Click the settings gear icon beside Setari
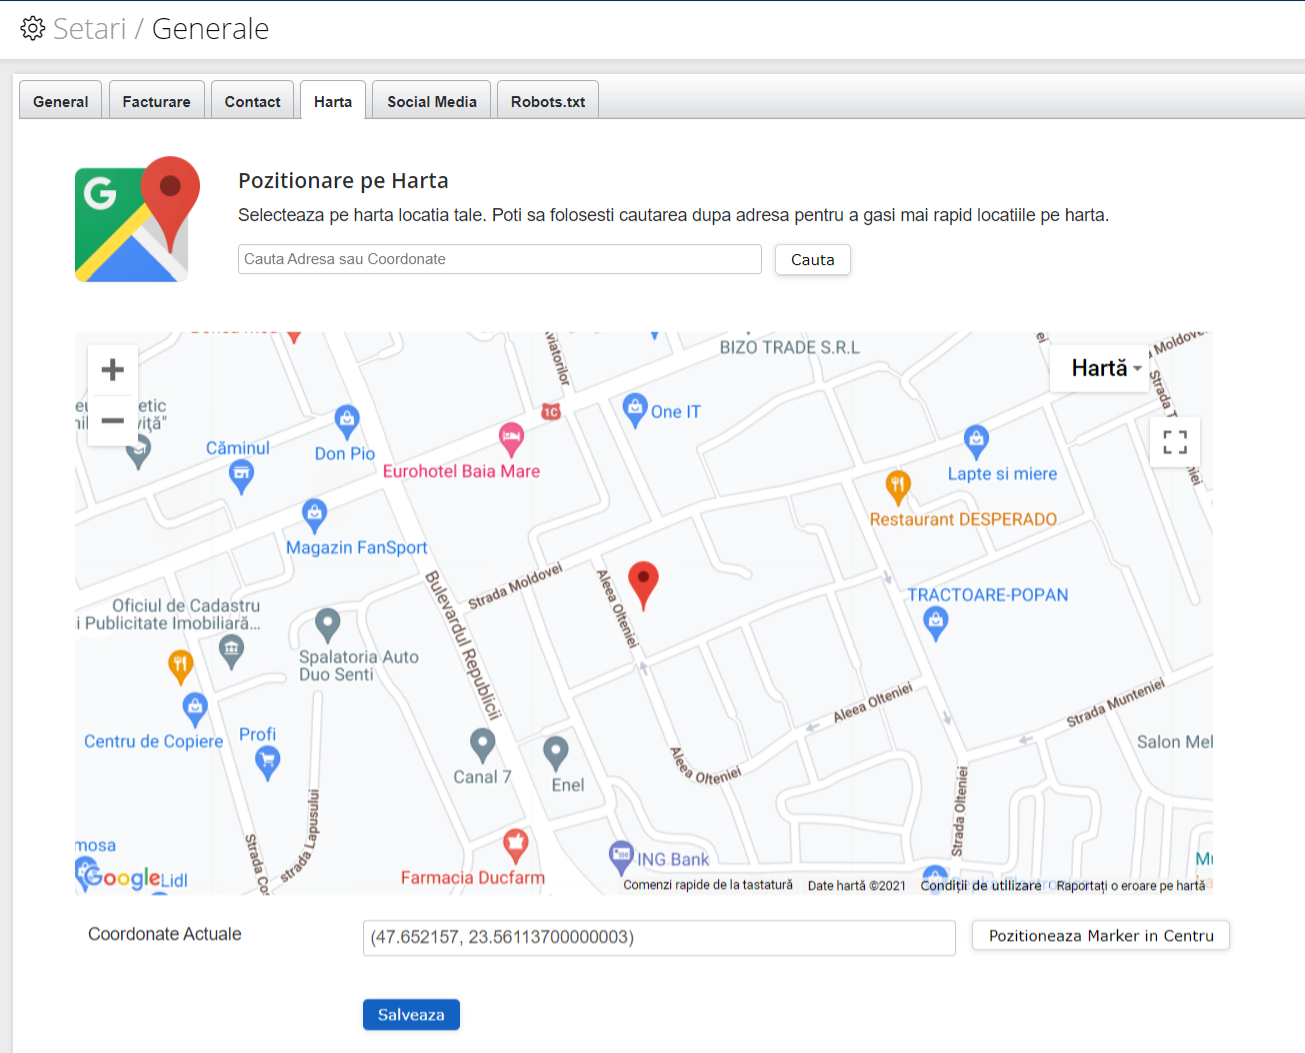 point(33,28)
